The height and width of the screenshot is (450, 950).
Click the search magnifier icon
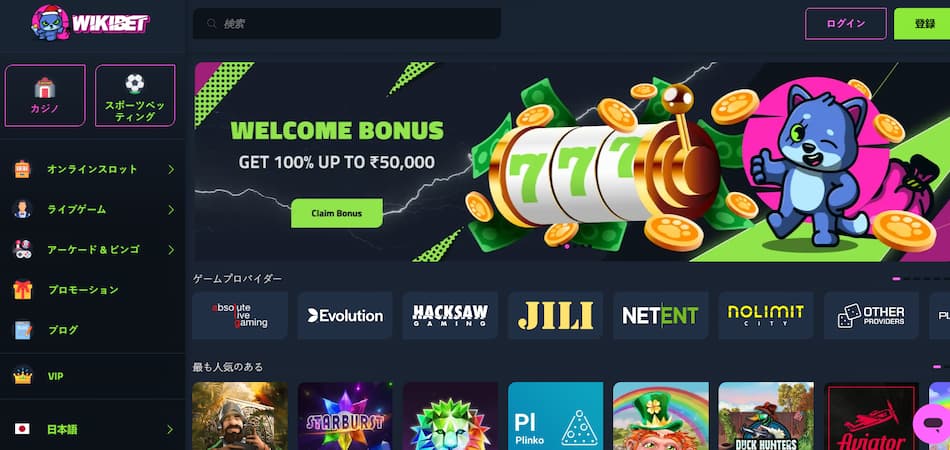coord(211,24)
